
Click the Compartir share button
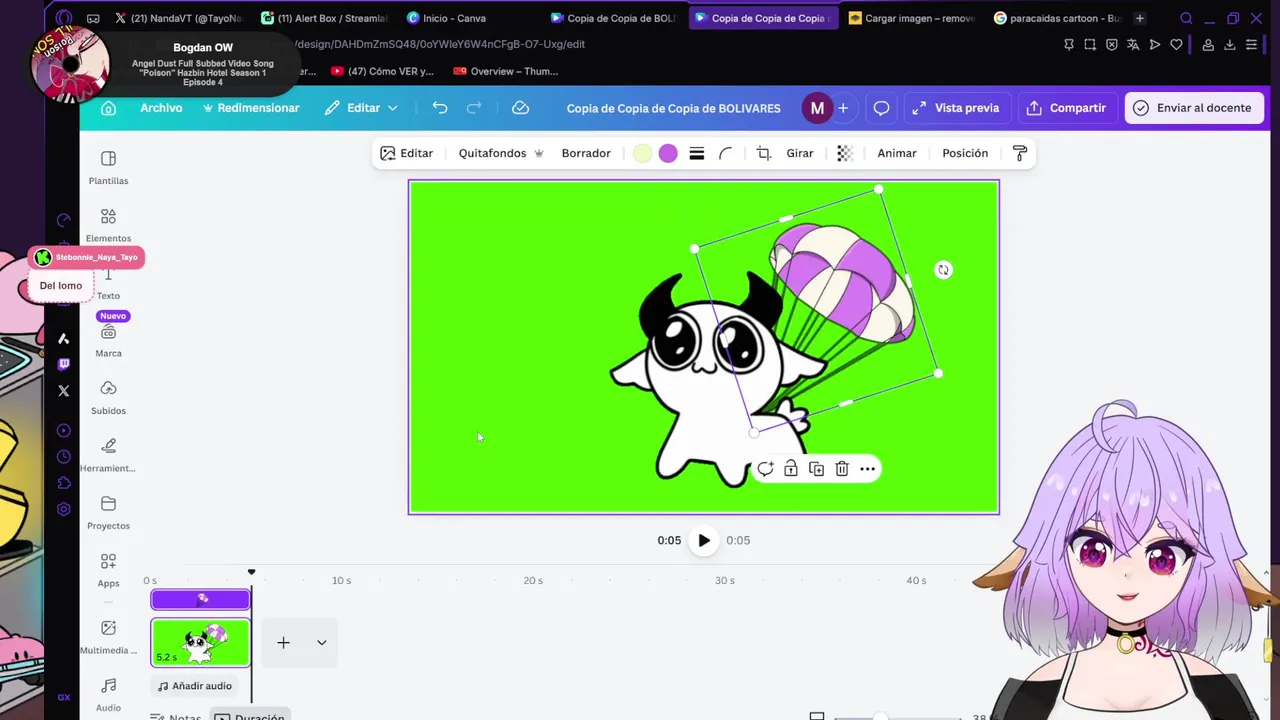(1066, 108)
